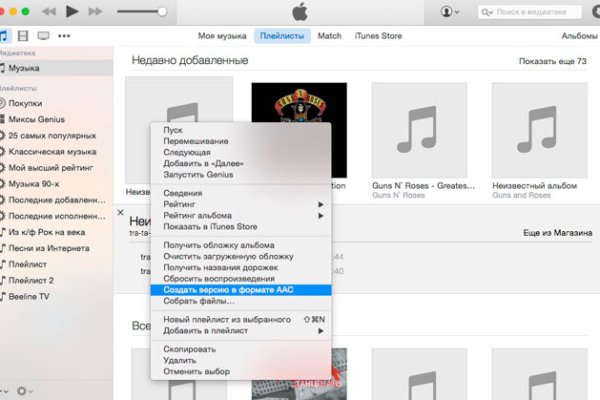Image resolution: width=600 pixels, height=400 pixels.
Task: Choose Новый плейлист из выбранного menu item
Action: pos(241,320)
